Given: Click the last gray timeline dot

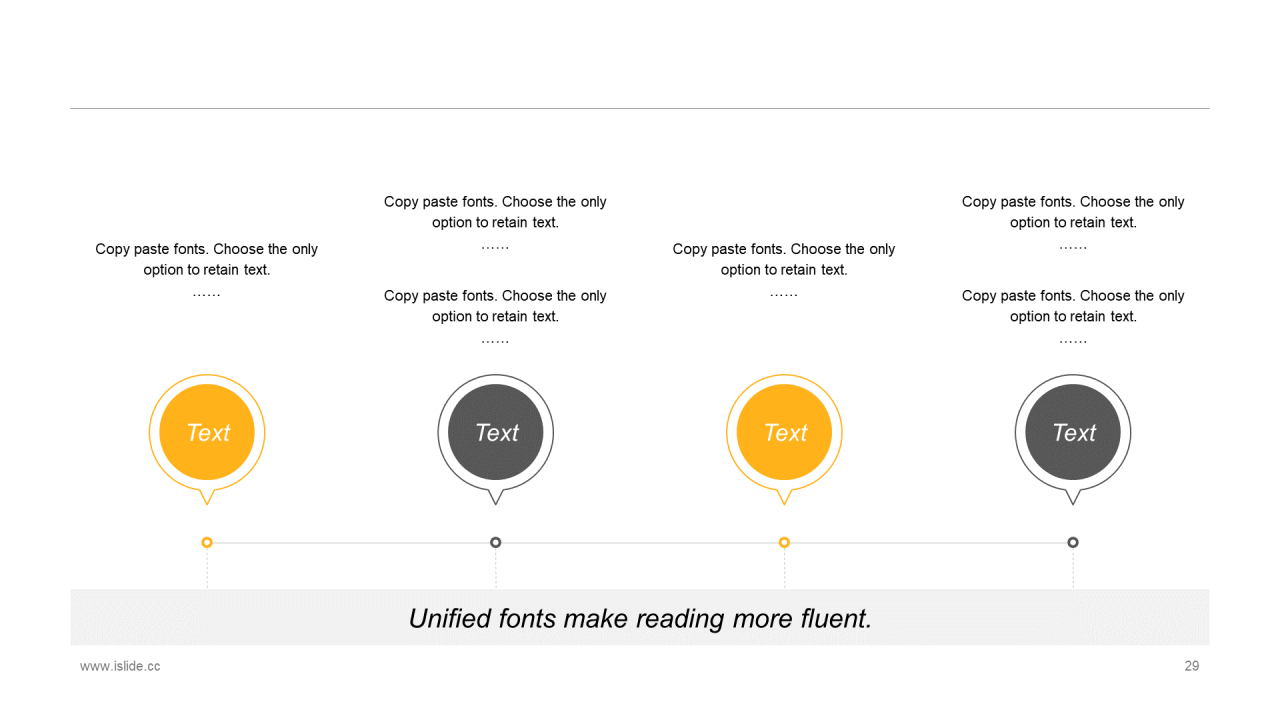Looking at the screenshot, I should (x=1073, y=542).
